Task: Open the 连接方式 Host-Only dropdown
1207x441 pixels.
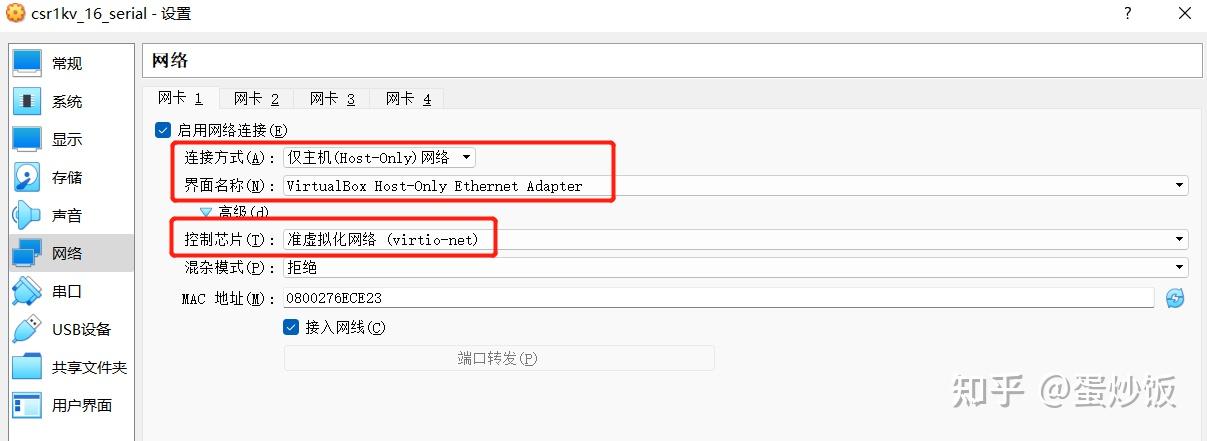Action: 379,158
